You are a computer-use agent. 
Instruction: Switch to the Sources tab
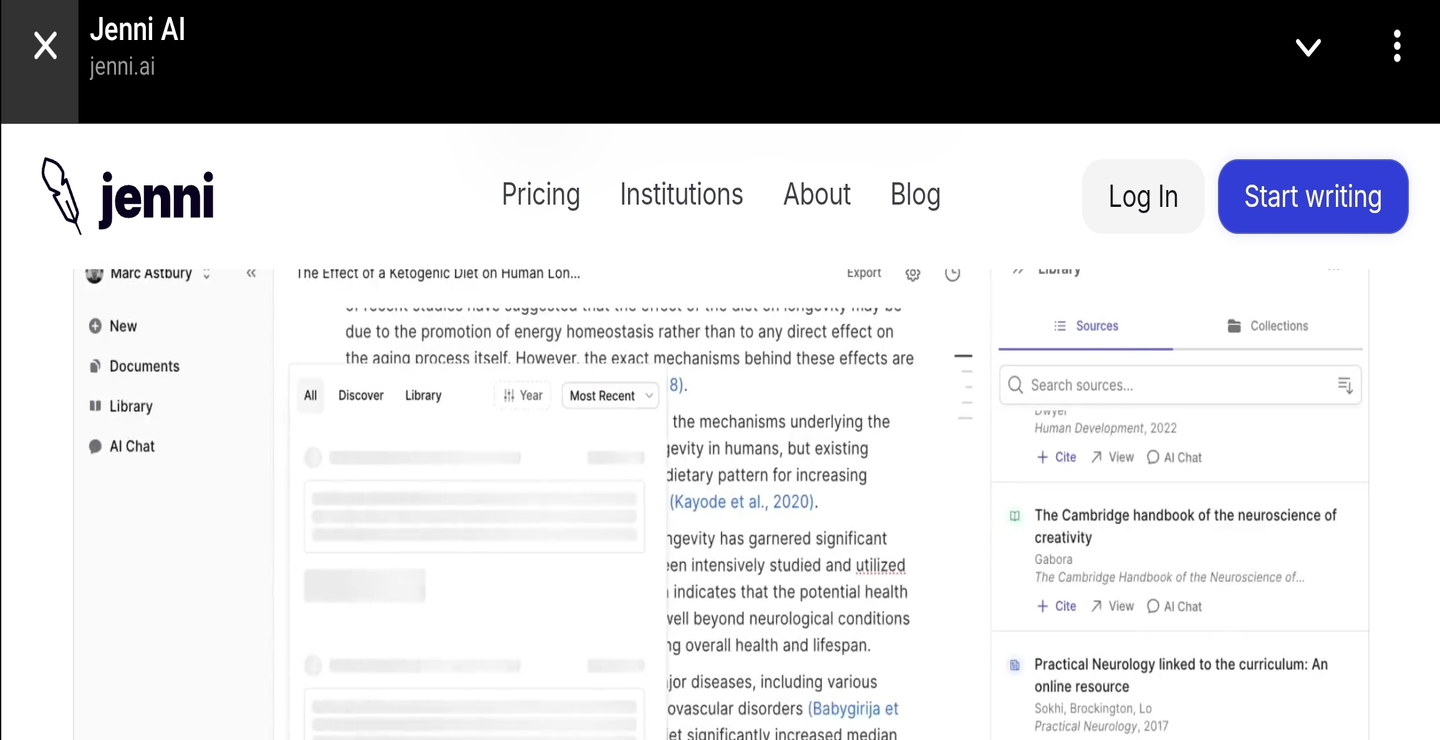(x=1086, y=326)
